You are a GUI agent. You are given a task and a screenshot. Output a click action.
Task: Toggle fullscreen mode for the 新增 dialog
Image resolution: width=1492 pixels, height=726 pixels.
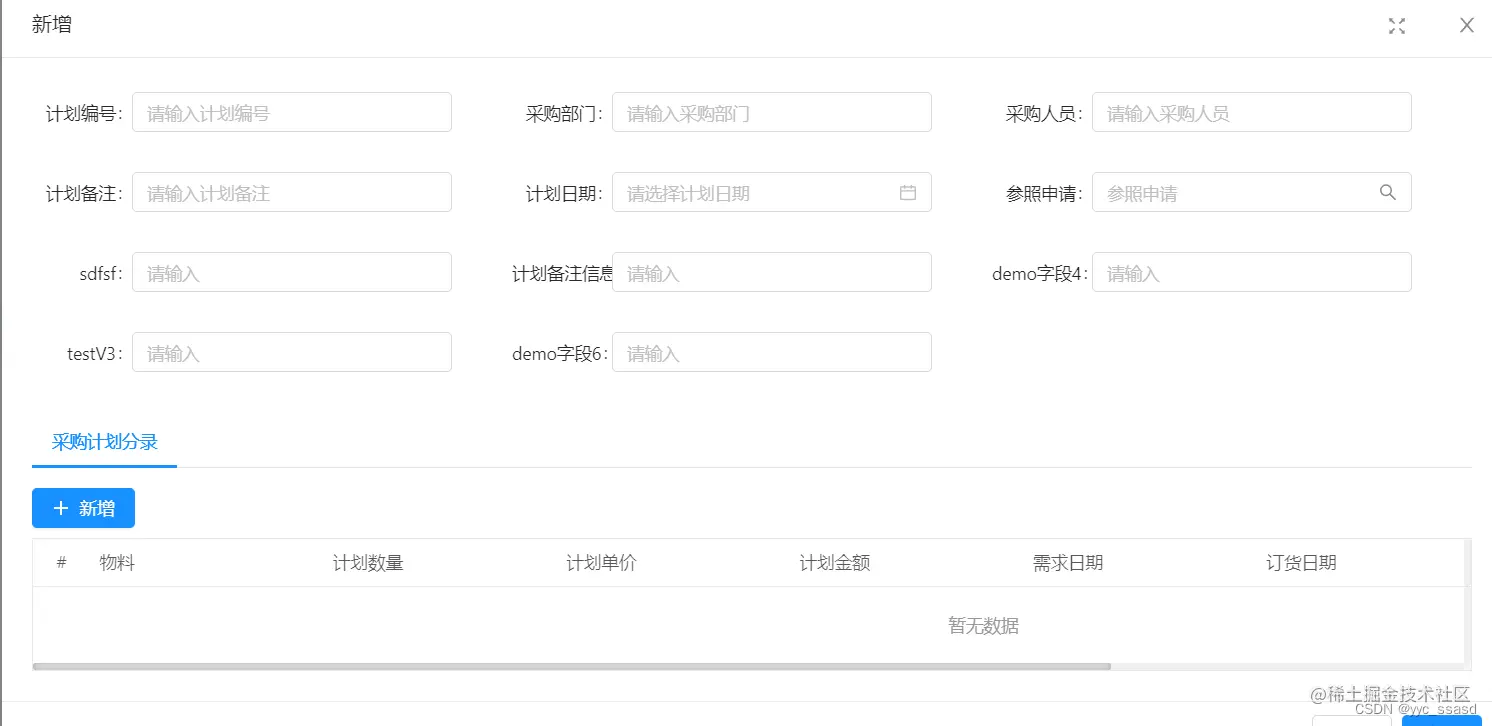click(x=1397, y=26)
